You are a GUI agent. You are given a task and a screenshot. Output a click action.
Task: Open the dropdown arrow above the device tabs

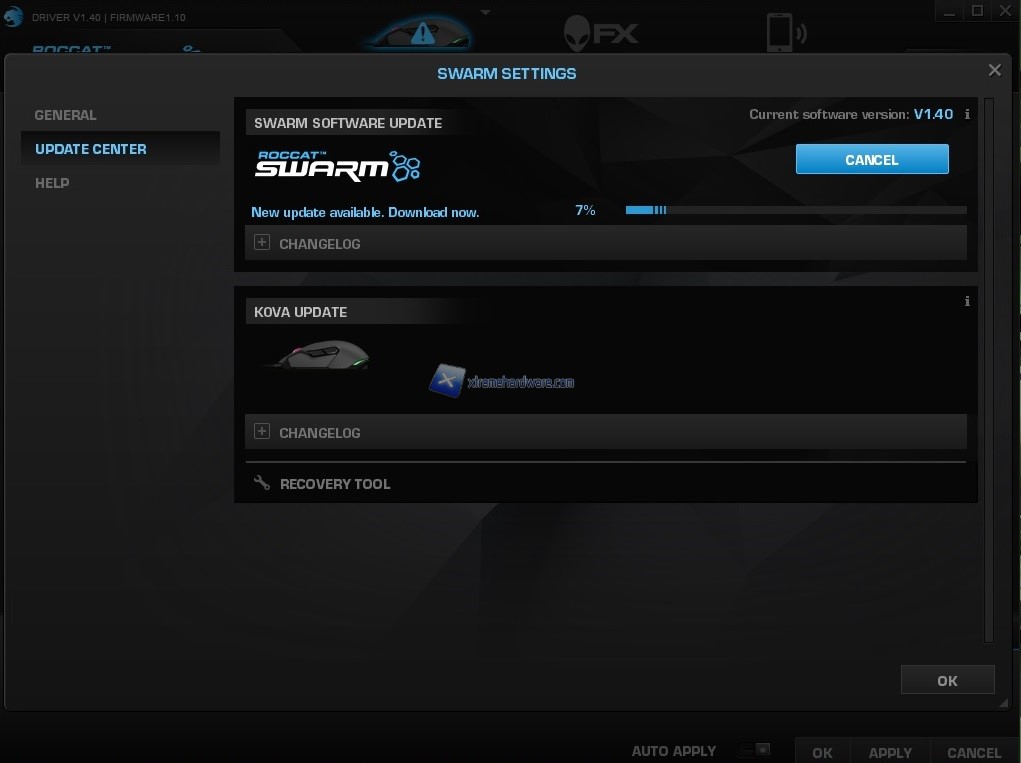click(485, 12)
